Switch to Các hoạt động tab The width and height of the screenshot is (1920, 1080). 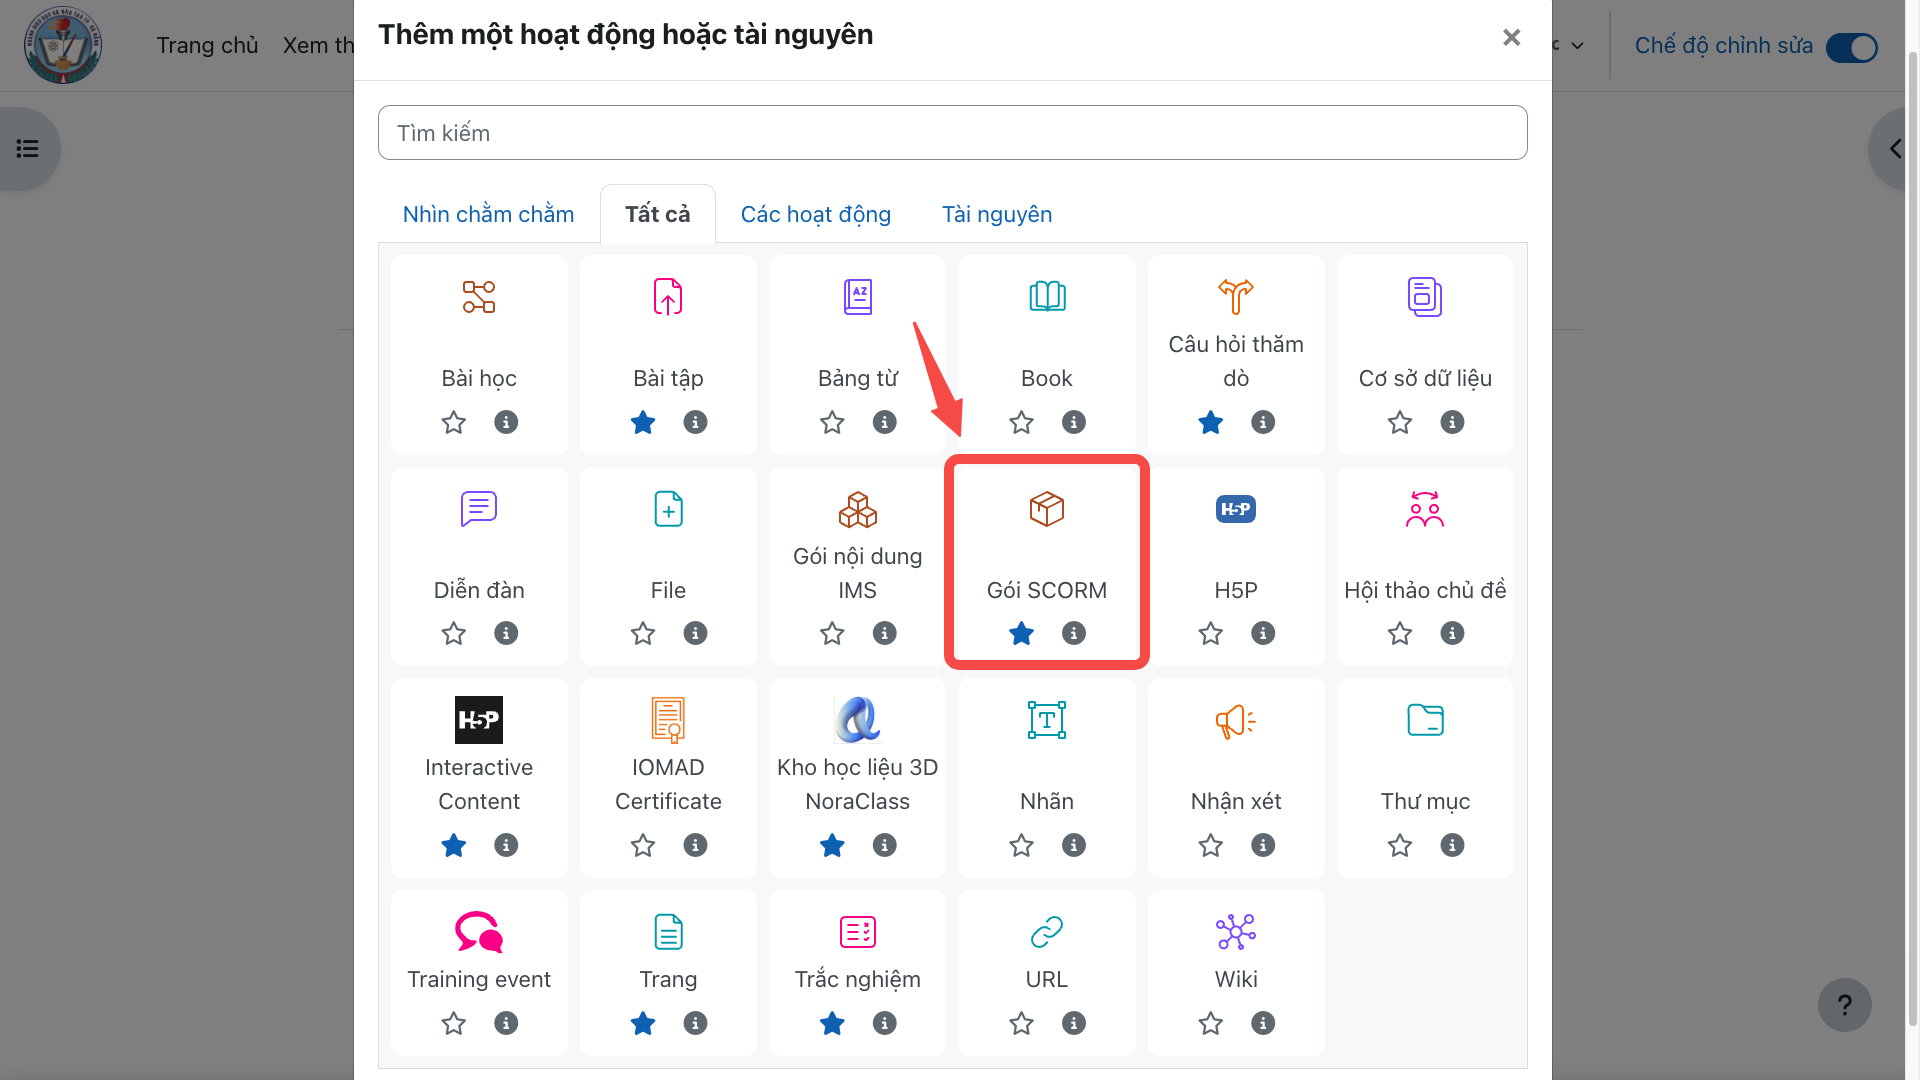(x=816, y=214)
